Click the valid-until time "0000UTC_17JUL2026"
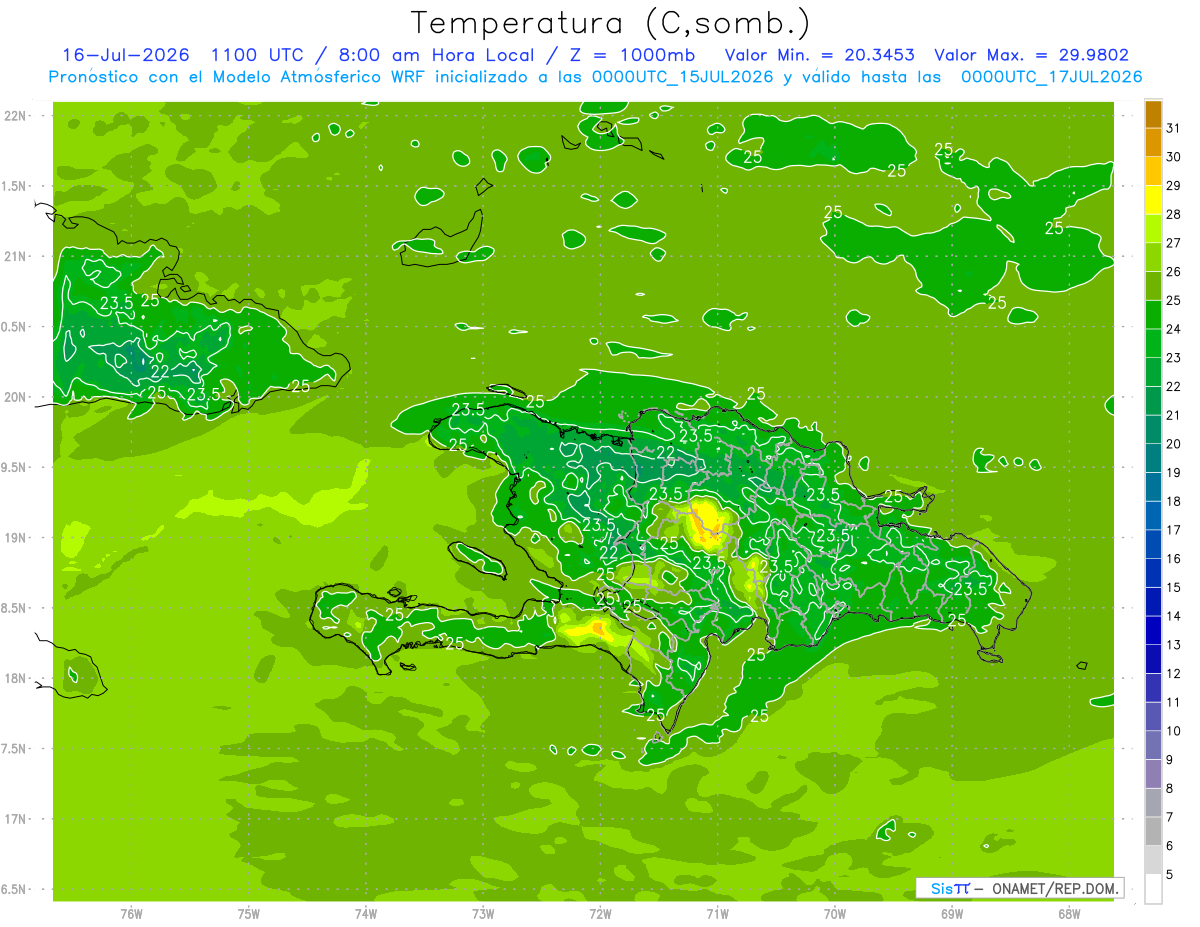1200x927 pixels. coord(1051,77)
